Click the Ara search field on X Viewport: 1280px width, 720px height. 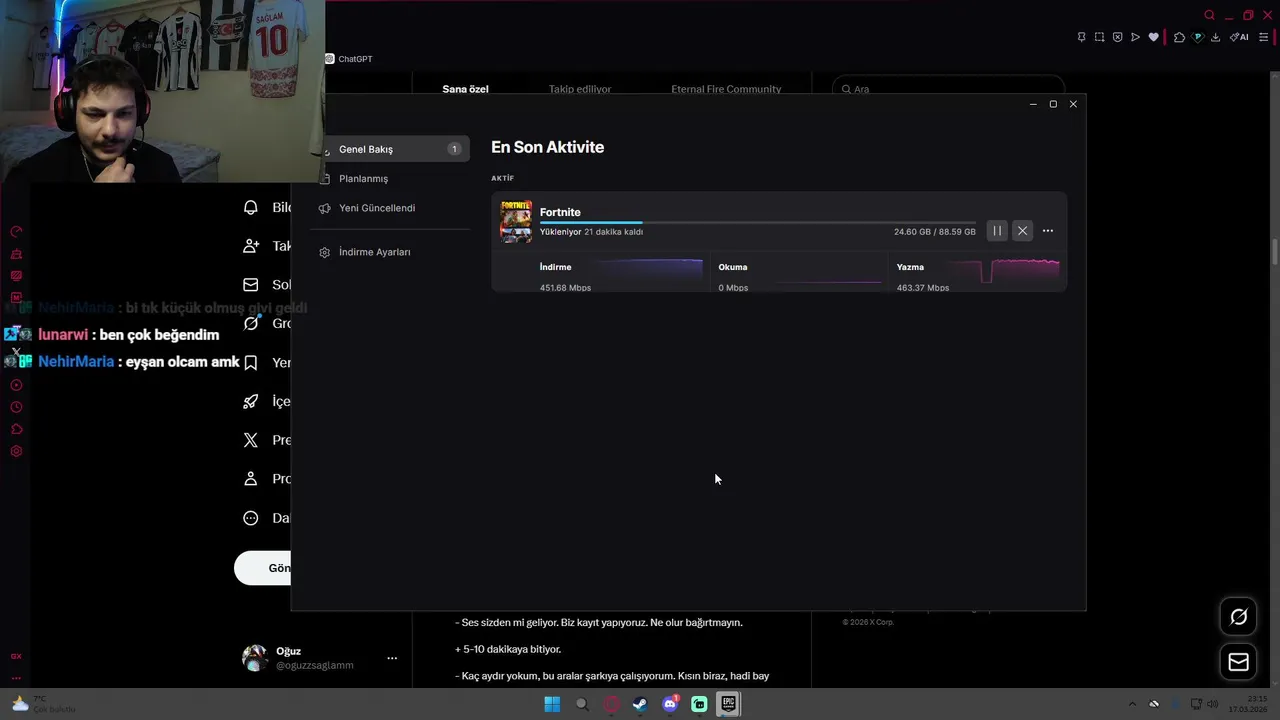click(948, 89)
